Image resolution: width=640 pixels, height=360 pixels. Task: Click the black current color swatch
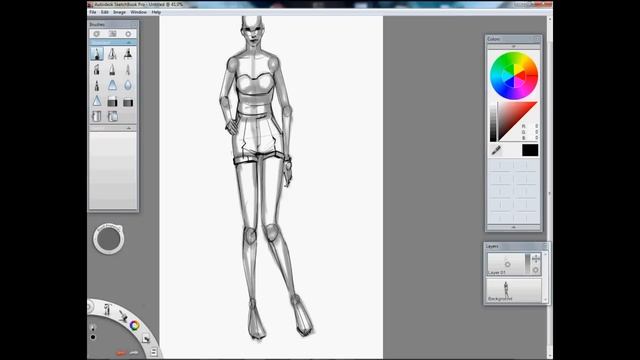coord(530,150)
